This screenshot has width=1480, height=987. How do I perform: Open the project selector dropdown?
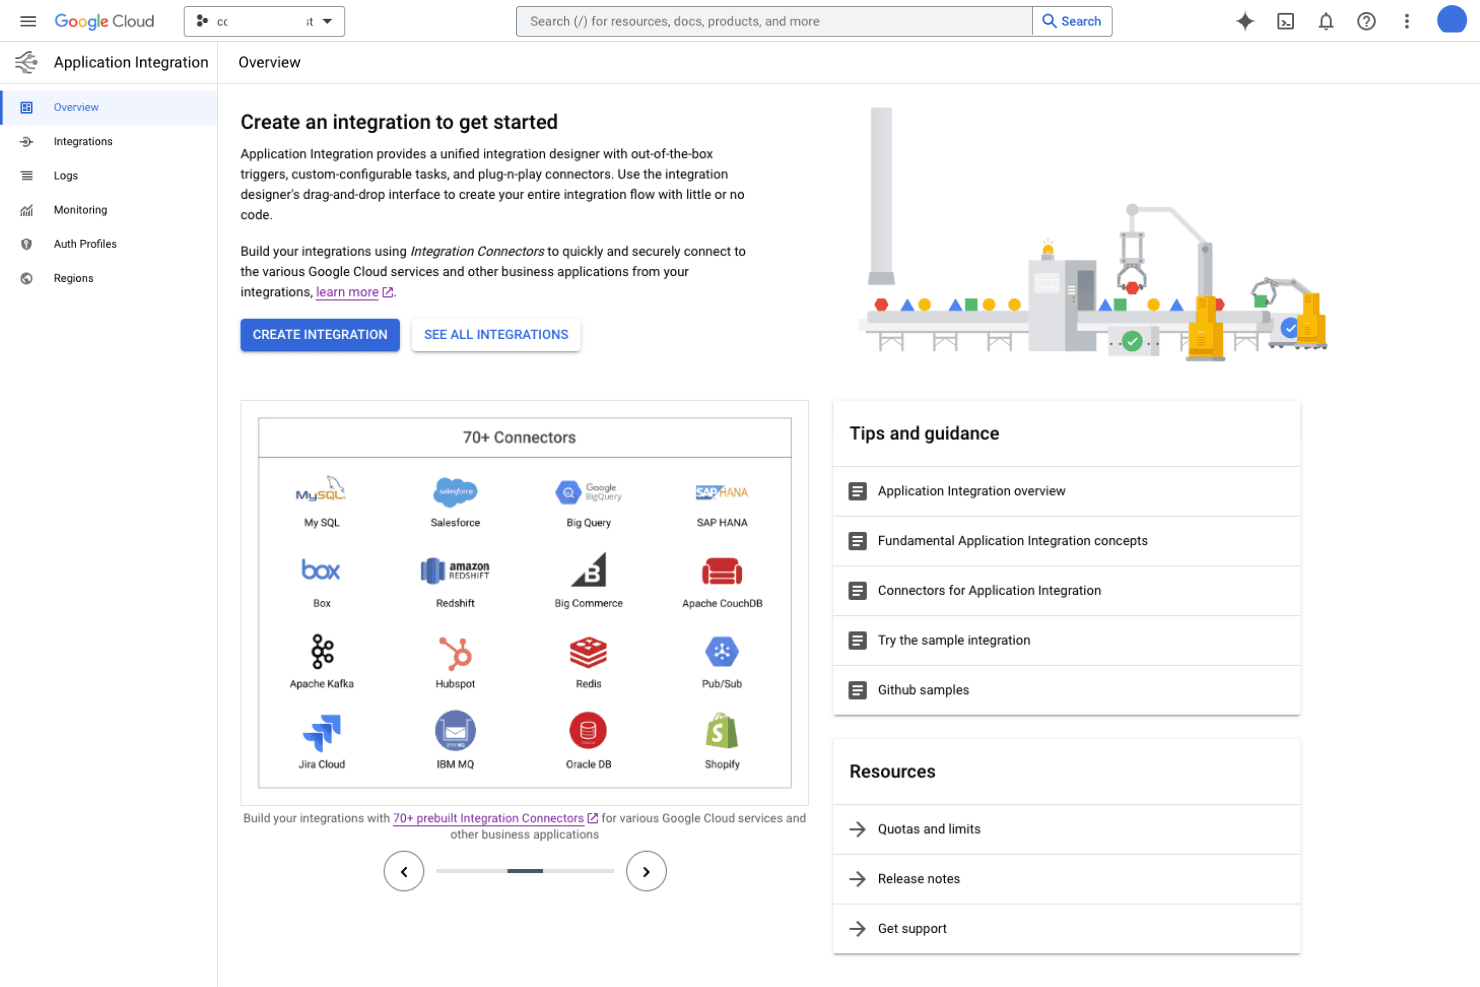click(x=264, y=21)
